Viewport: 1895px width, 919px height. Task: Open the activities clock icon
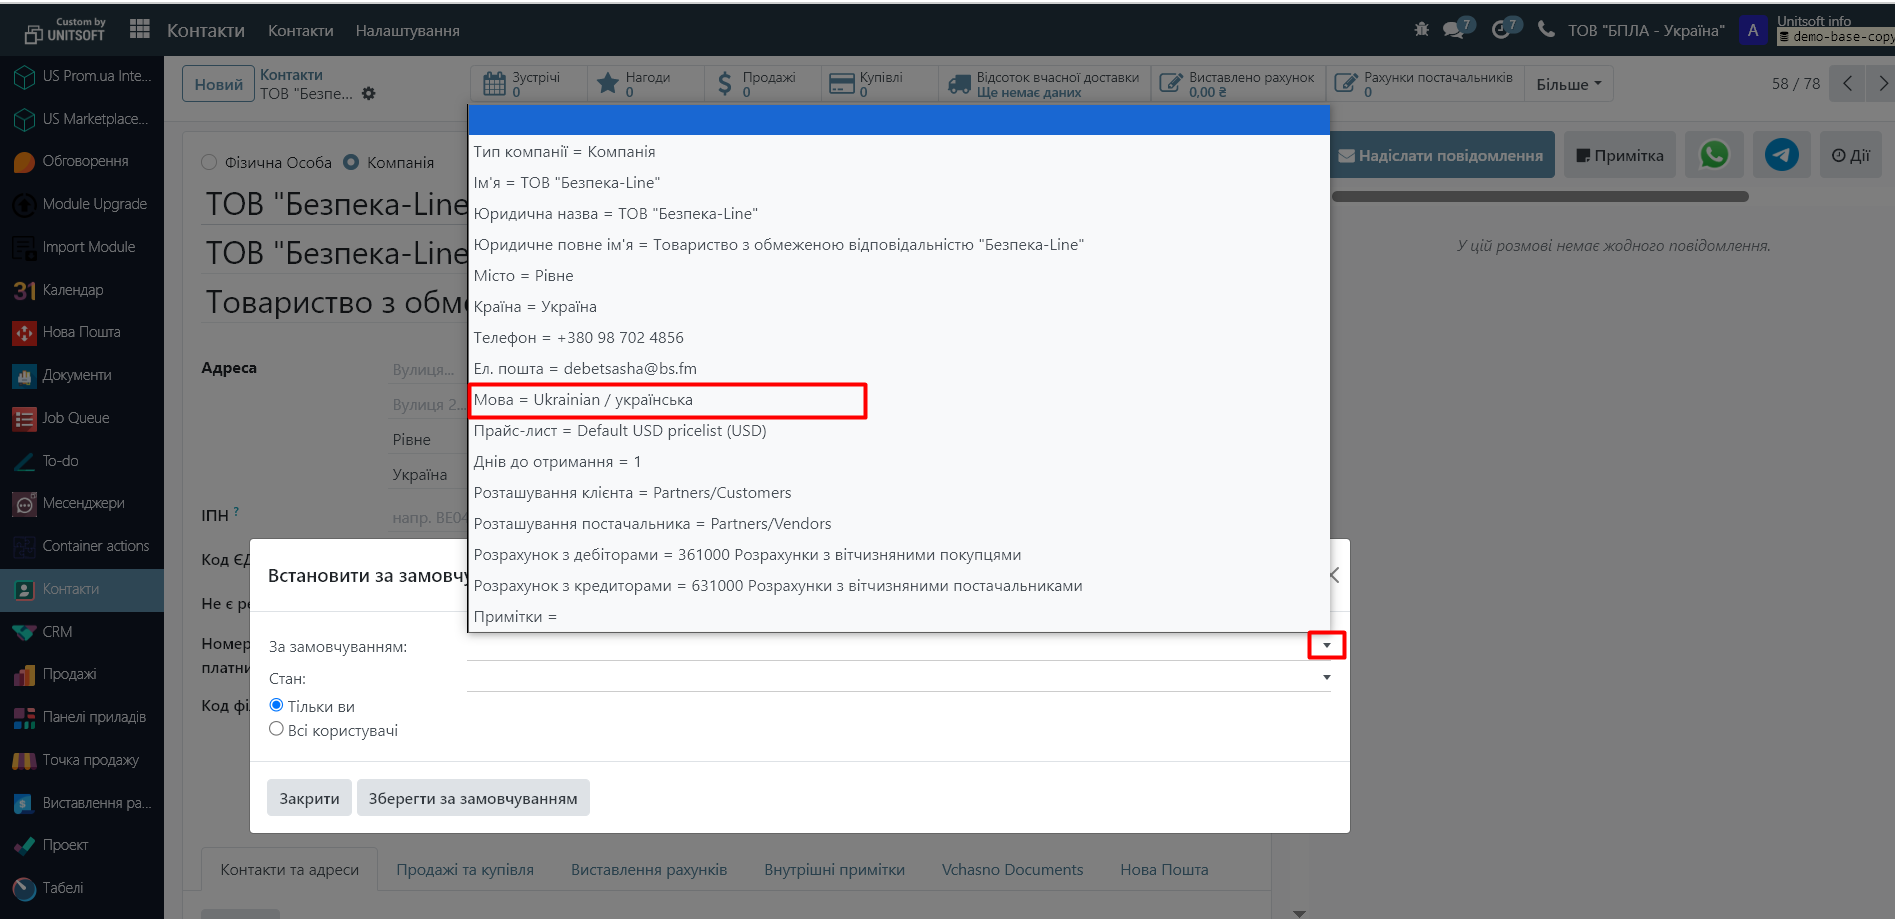pos(1501,30)
